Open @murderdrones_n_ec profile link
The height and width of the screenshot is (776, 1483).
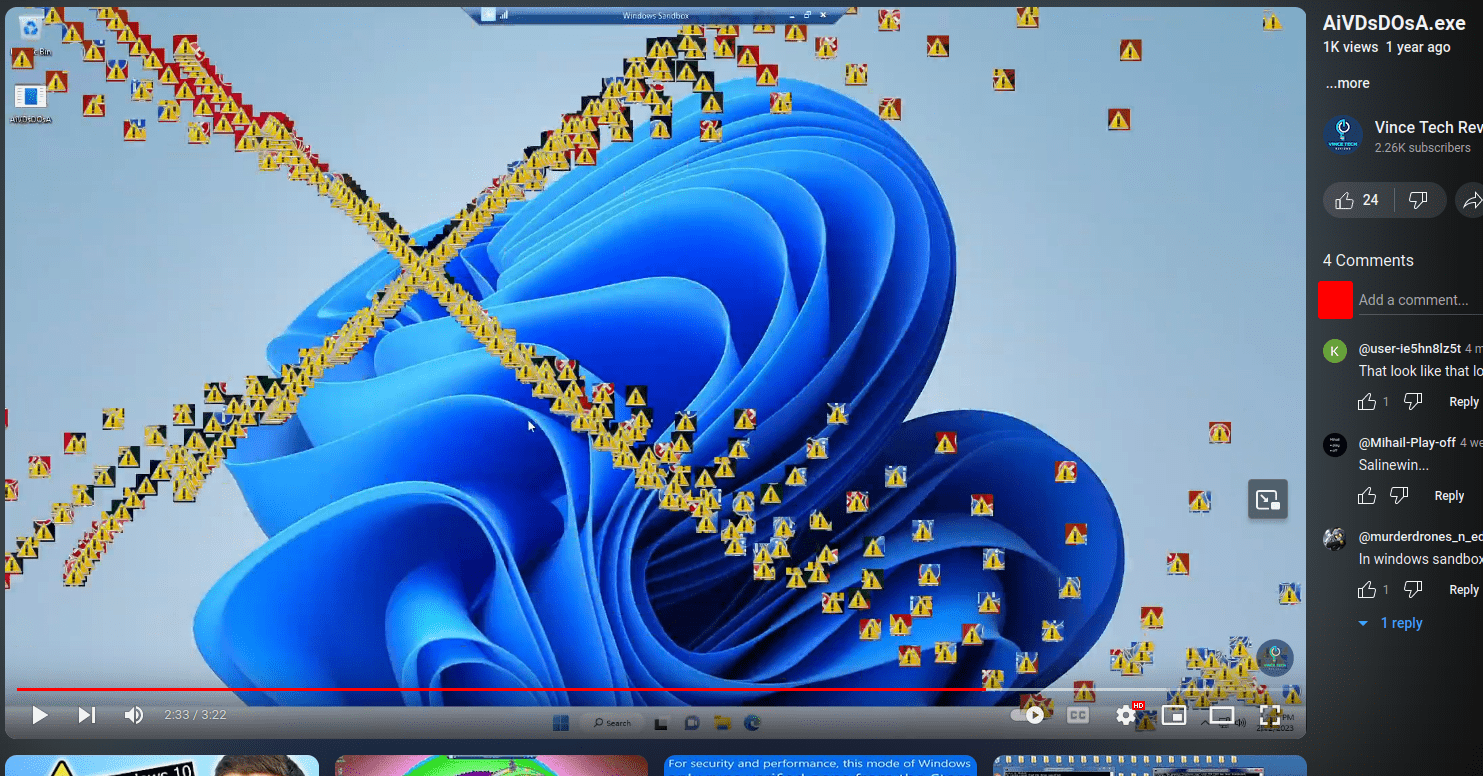1421,537
